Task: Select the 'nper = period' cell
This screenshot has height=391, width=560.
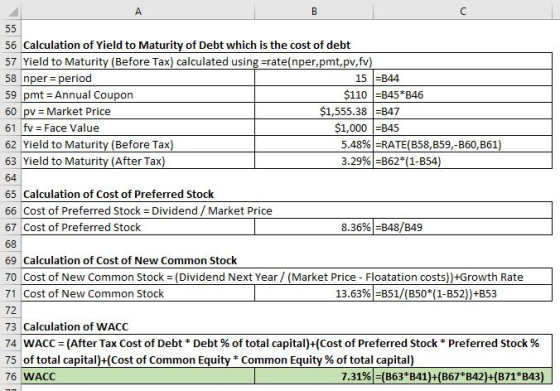Action: pyautogui.click(x=138, y=78)
